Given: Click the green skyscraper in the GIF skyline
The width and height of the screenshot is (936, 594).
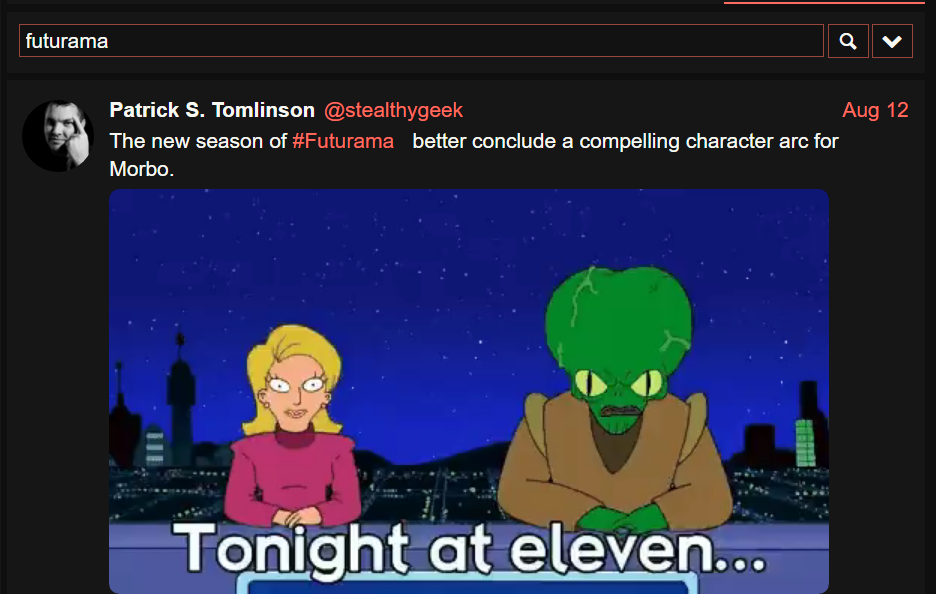Looking at the screenshot, I should tap(805, 442).
